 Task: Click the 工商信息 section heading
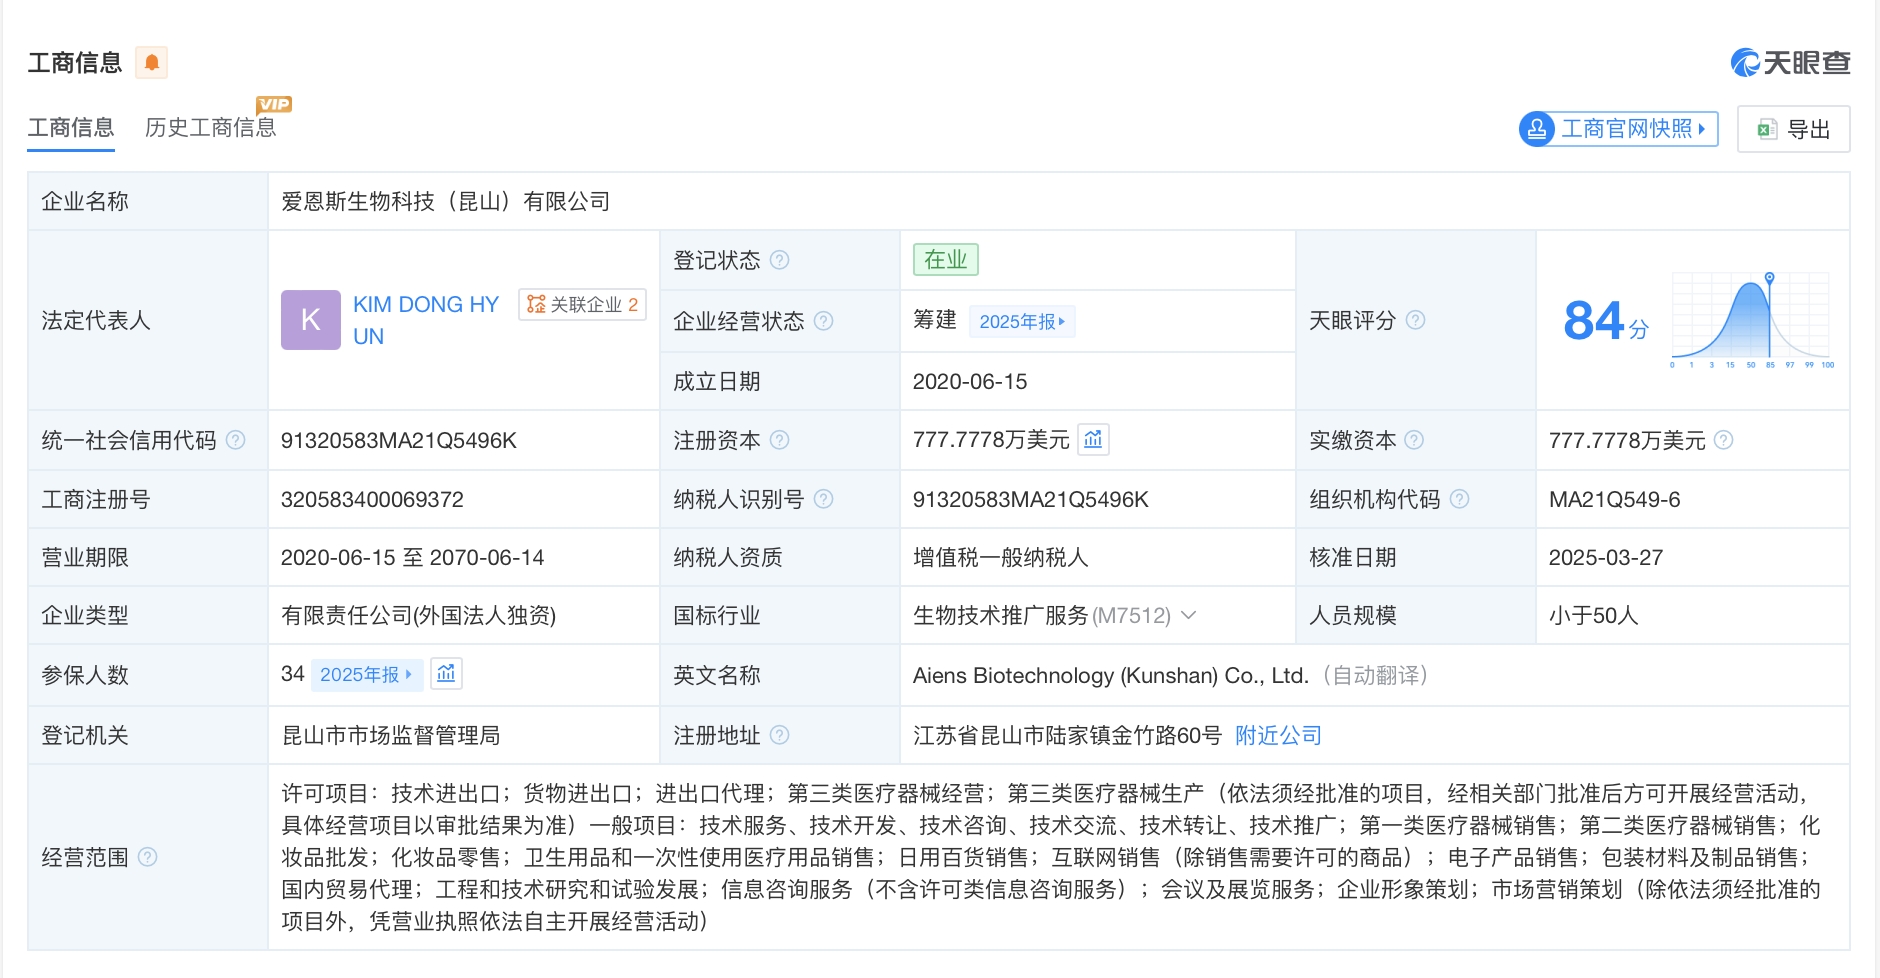[75, 63]
